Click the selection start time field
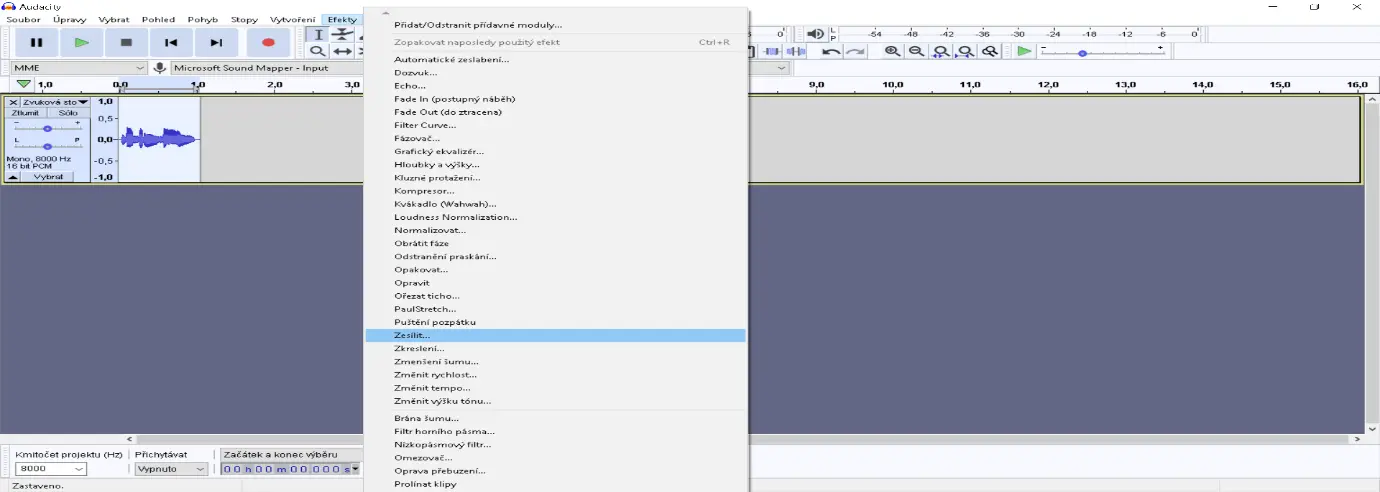 (x=285, y=469)
